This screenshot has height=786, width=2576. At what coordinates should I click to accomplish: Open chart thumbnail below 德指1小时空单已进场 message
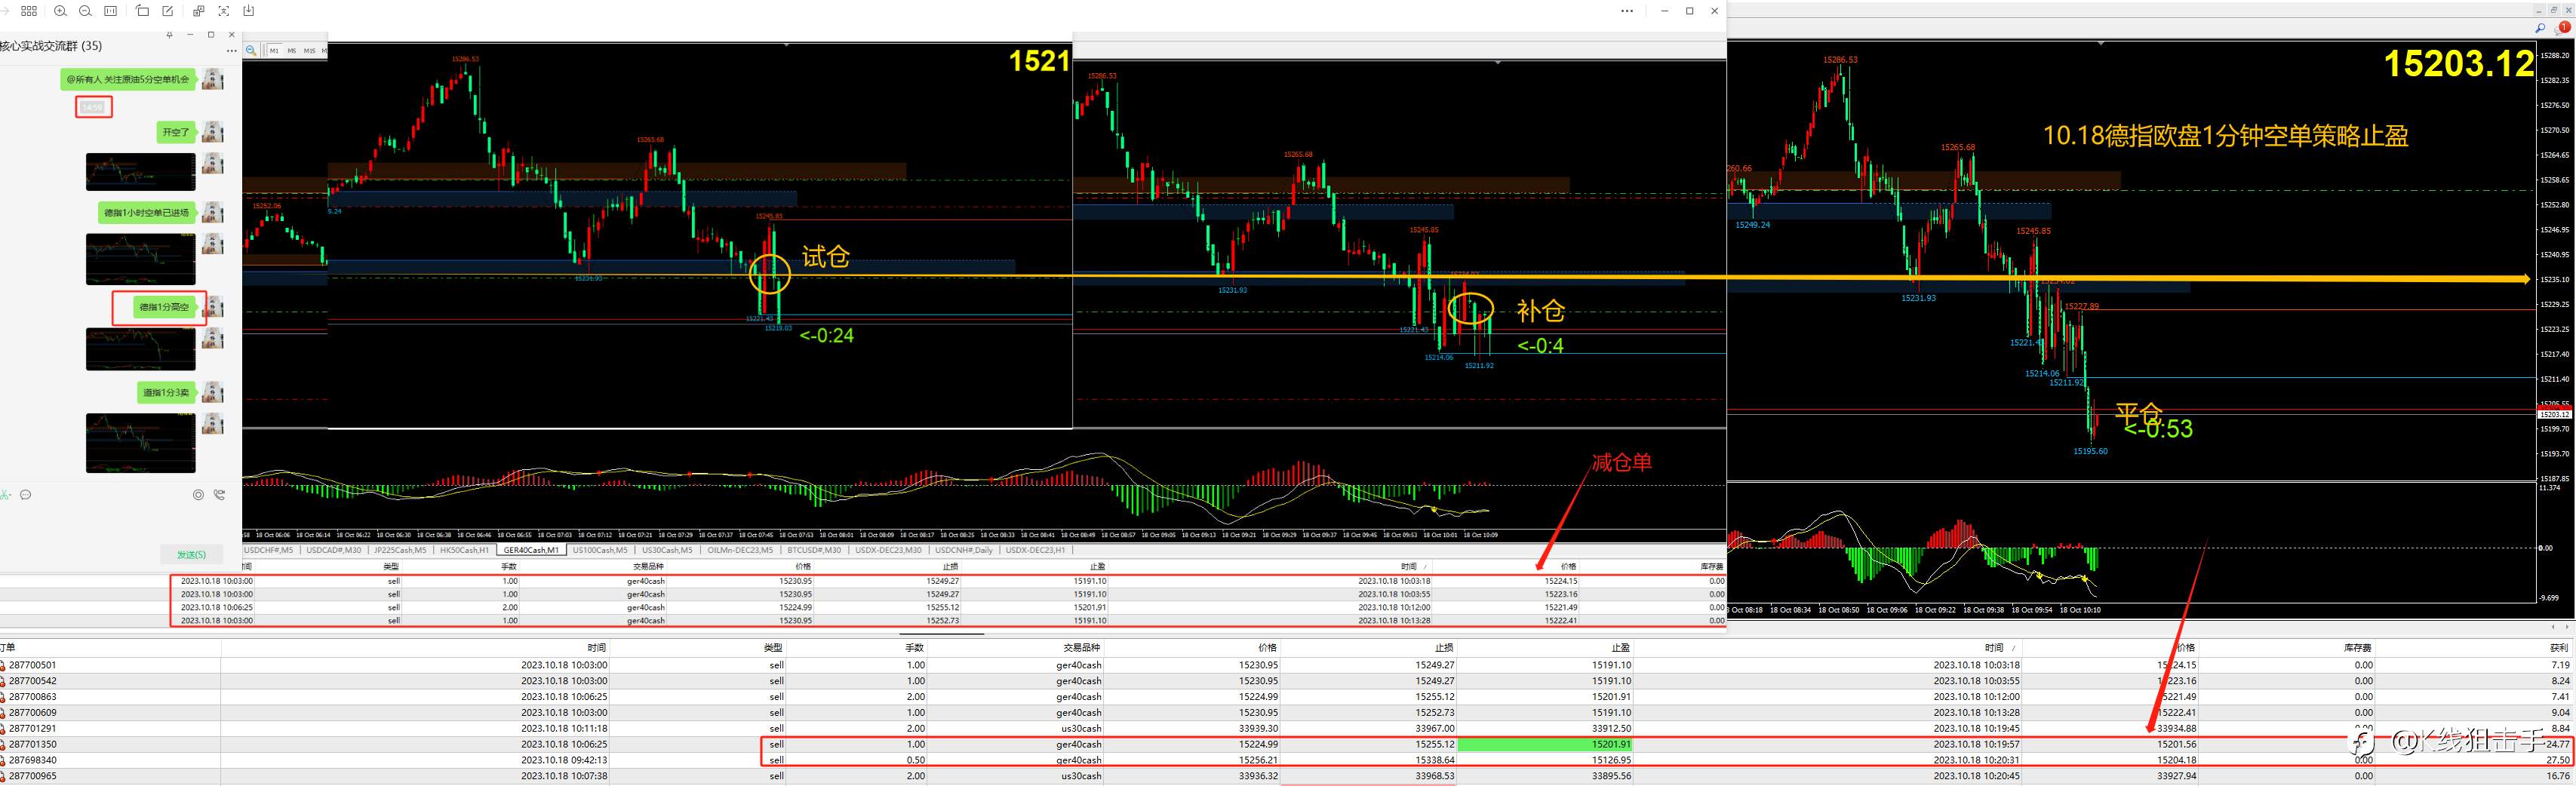pos(141,259)
